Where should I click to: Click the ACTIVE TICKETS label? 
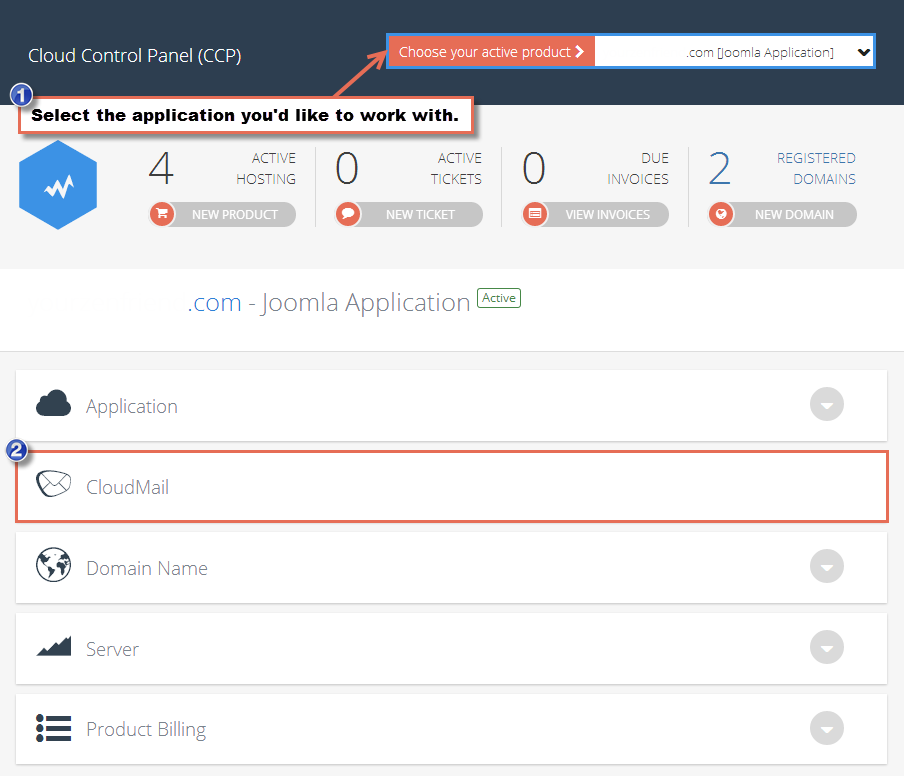click(456, 168)
